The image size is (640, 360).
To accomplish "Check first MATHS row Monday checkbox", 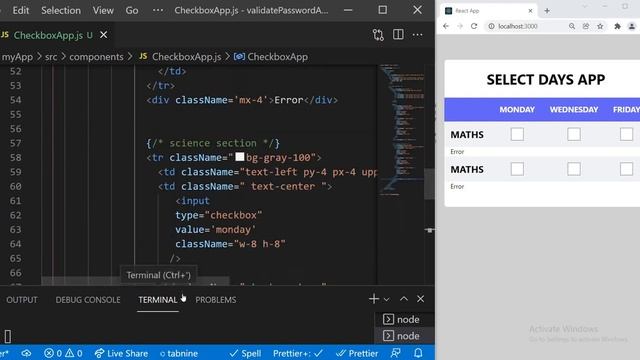I will click(517, 134).
